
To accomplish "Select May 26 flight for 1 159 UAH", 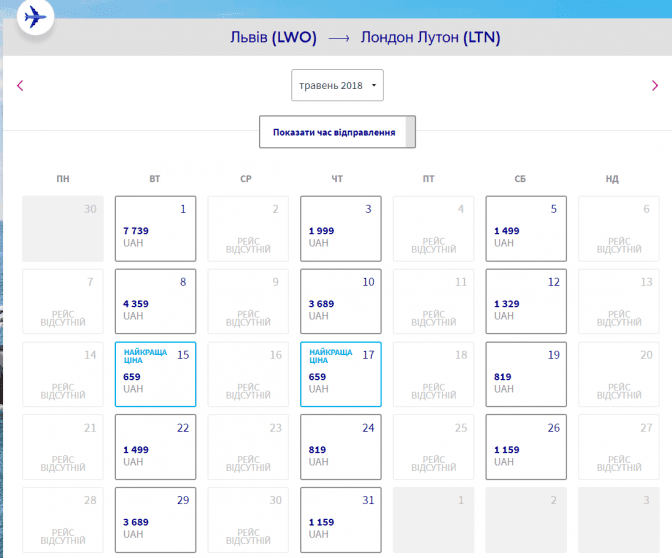I will click(x=526, y=447).
